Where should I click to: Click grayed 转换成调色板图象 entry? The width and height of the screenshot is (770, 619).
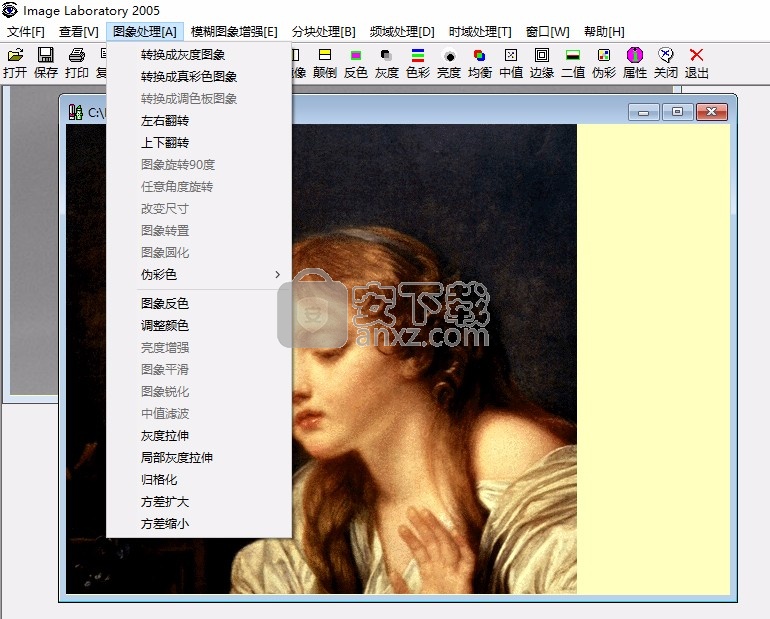click(199, 99)
